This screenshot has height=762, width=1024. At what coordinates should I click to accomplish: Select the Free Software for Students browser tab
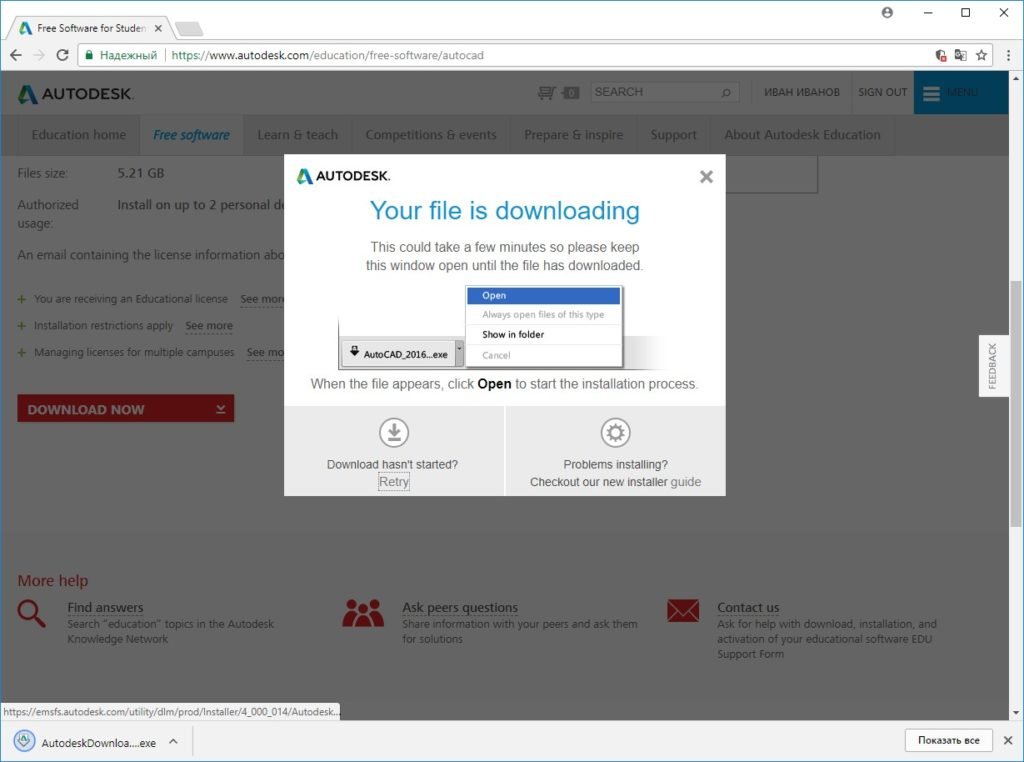point(90,28)
